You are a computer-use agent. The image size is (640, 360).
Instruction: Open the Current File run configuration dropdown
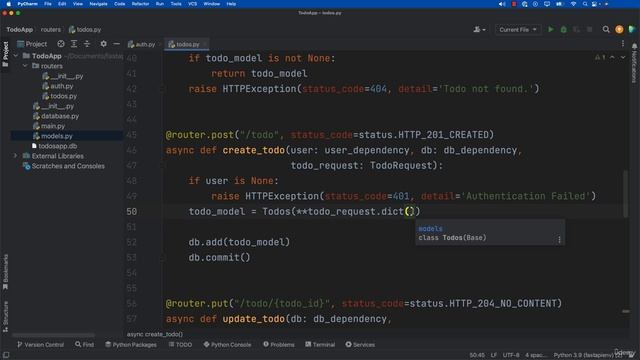coord(518,29)
